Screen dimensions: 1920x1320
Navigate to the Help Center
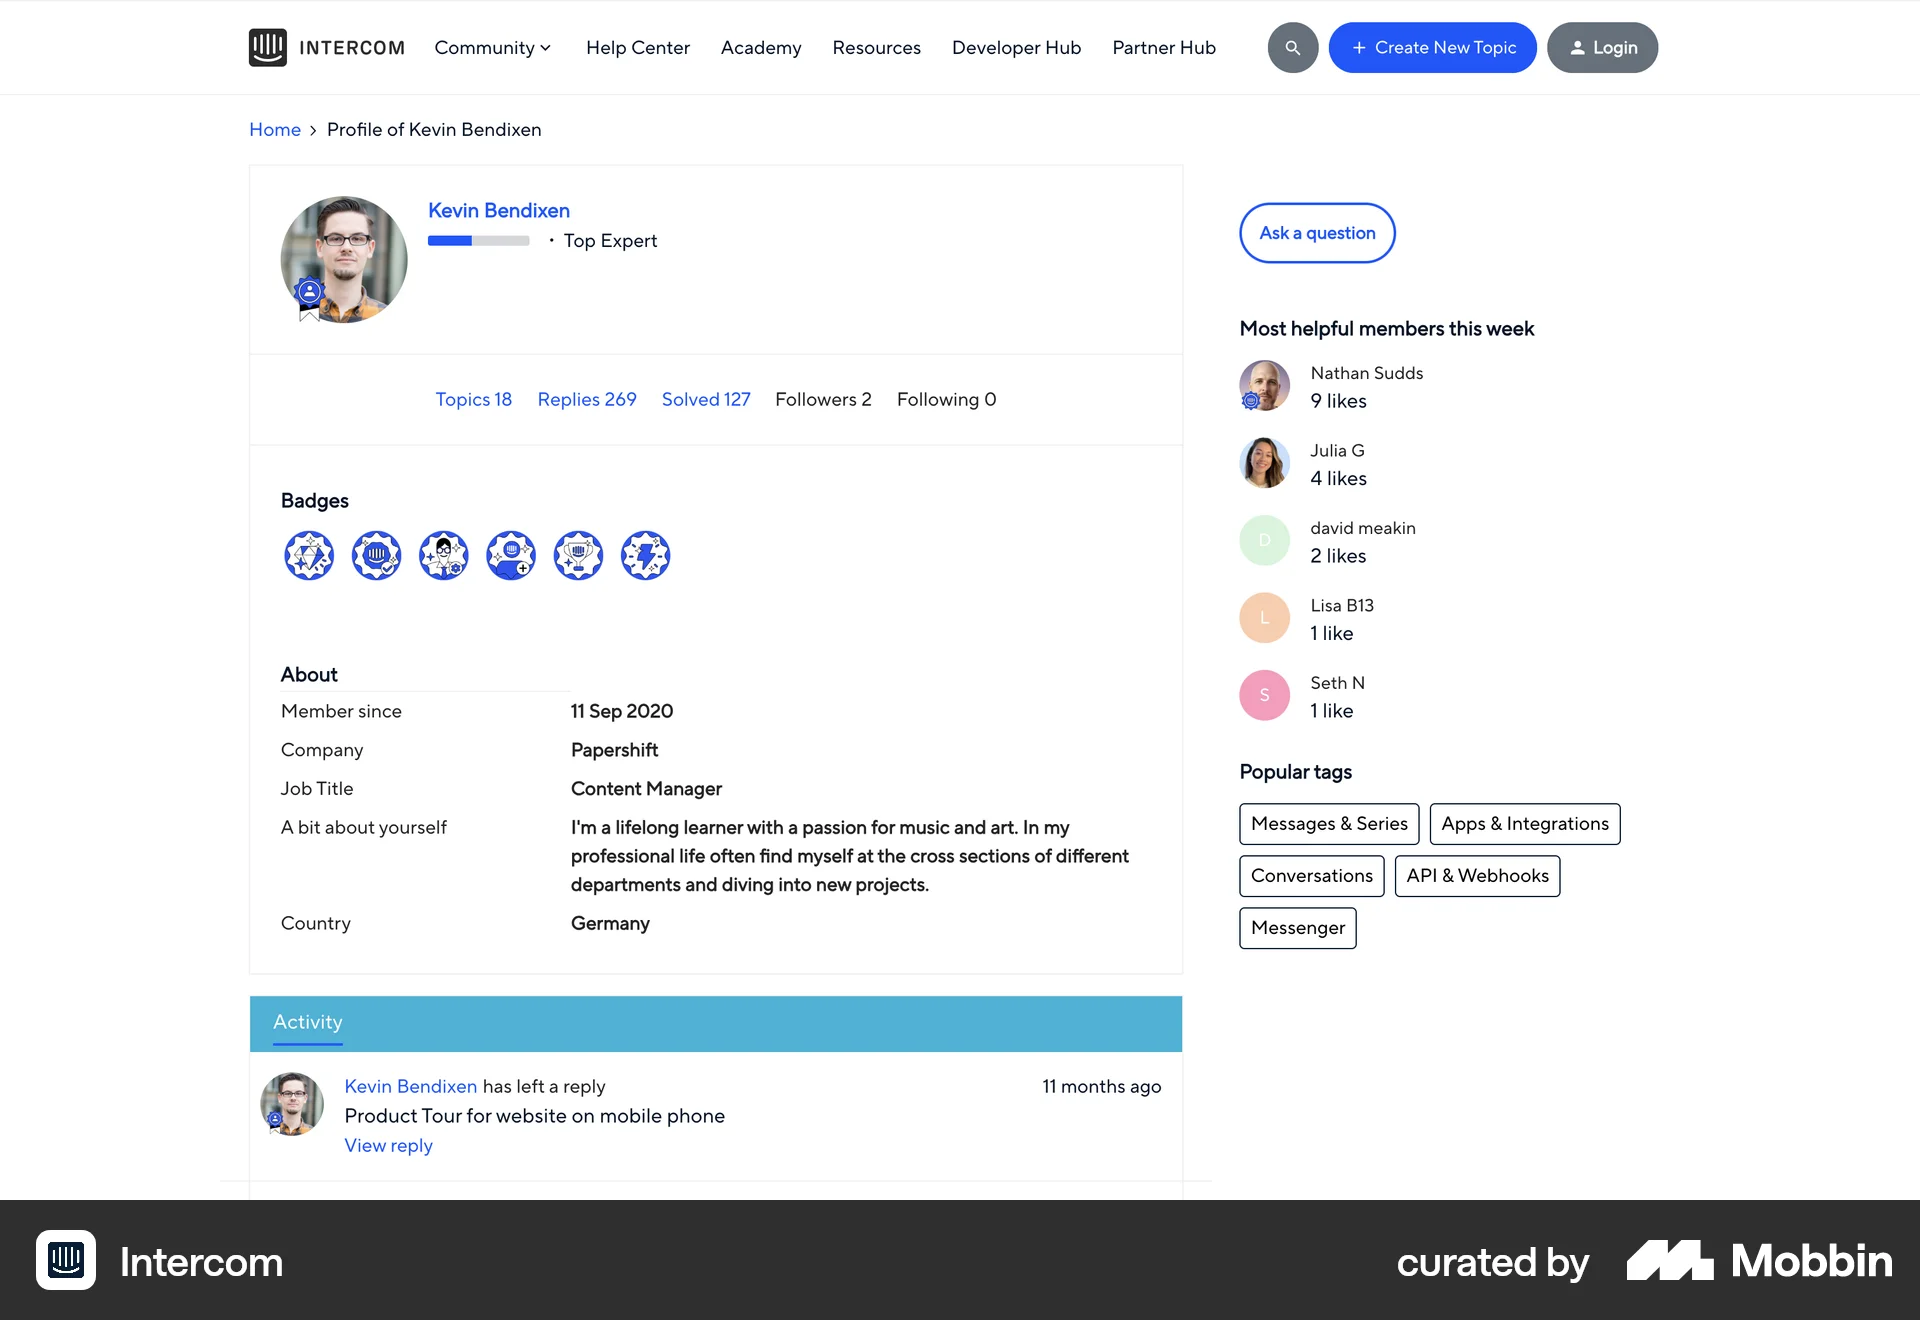tap(637, 47)
